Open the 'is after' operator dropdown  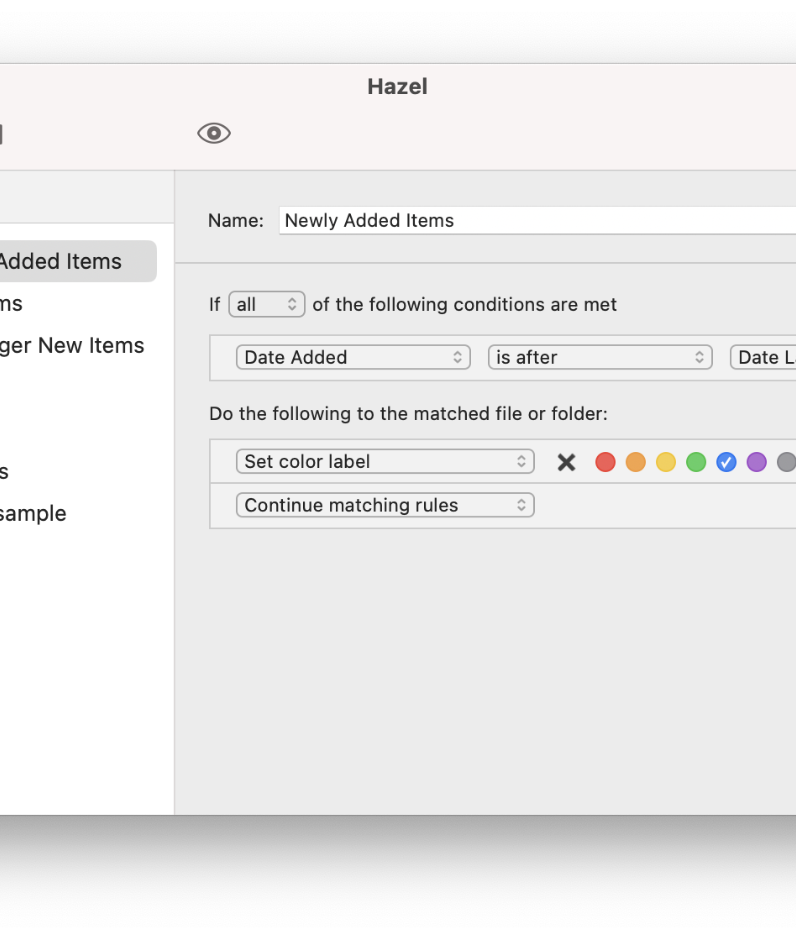(x=600, y=358)
